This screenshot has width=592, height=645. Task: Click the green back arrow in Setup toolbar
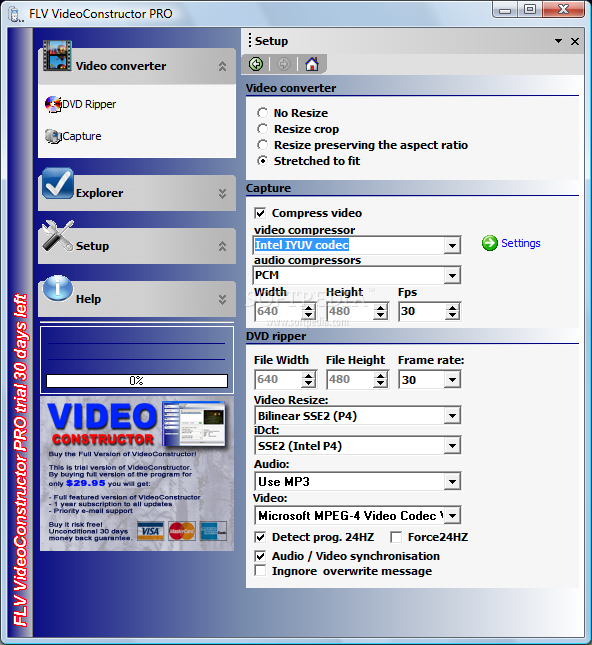click(256, 64)
